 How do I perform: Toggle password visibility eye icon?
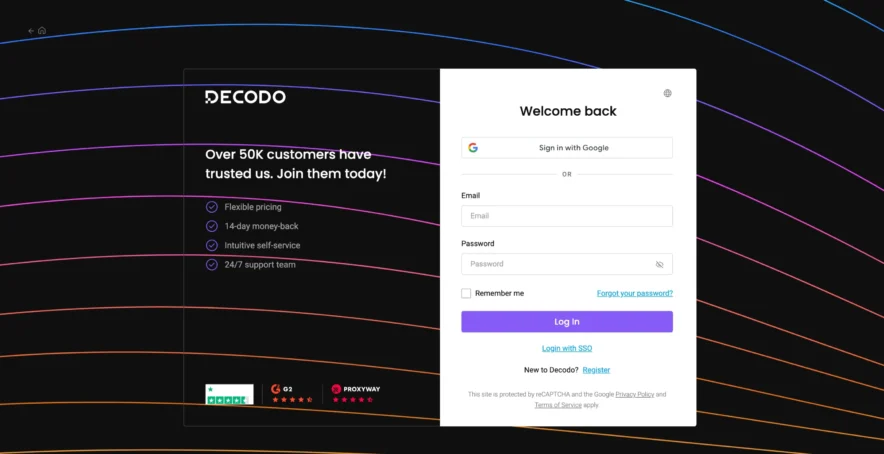coord(659,265)
